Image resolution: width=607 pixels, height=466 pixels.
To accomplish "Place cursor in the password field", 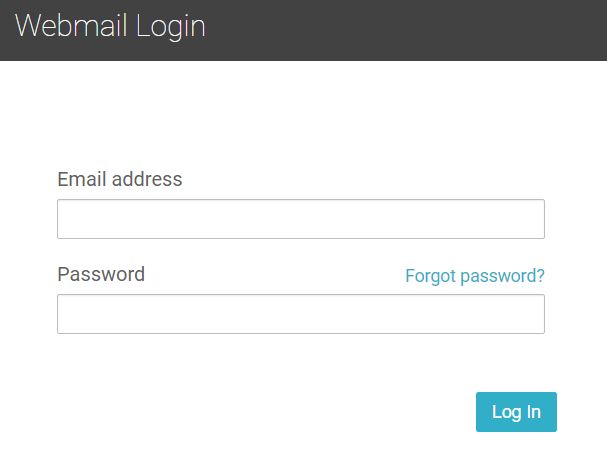I will click(300, 314).
